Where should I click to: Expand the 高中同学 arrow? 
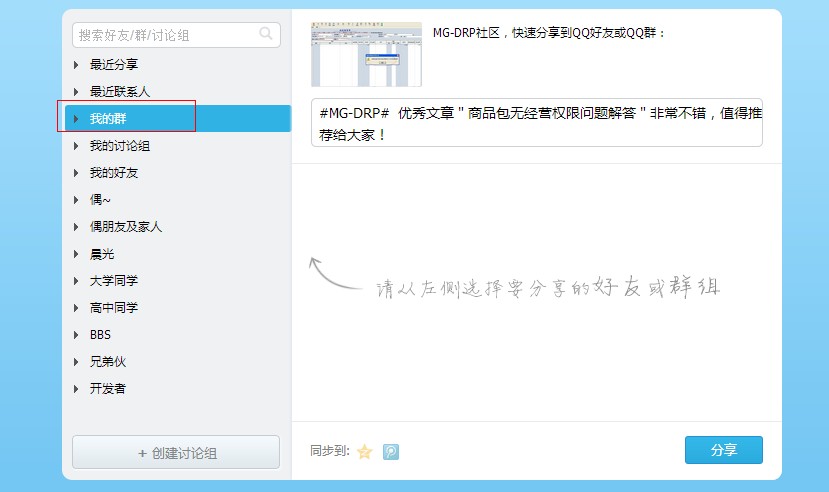(x=76, y=308)
